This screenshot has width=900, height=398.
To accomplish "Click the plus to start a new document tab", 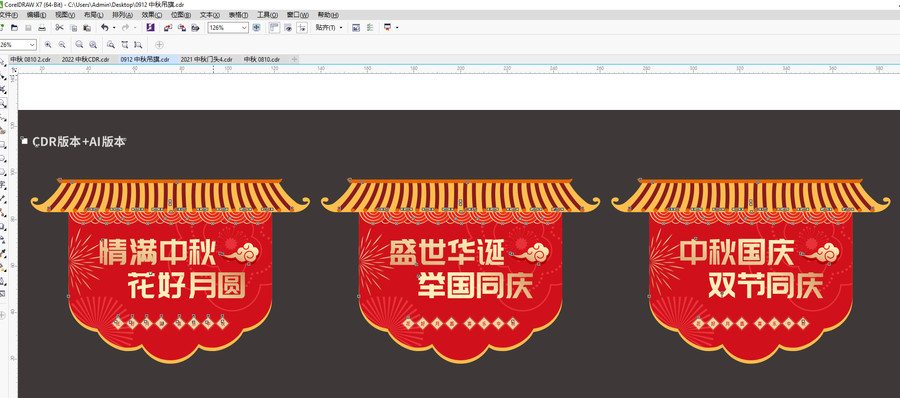I will 294,59.
